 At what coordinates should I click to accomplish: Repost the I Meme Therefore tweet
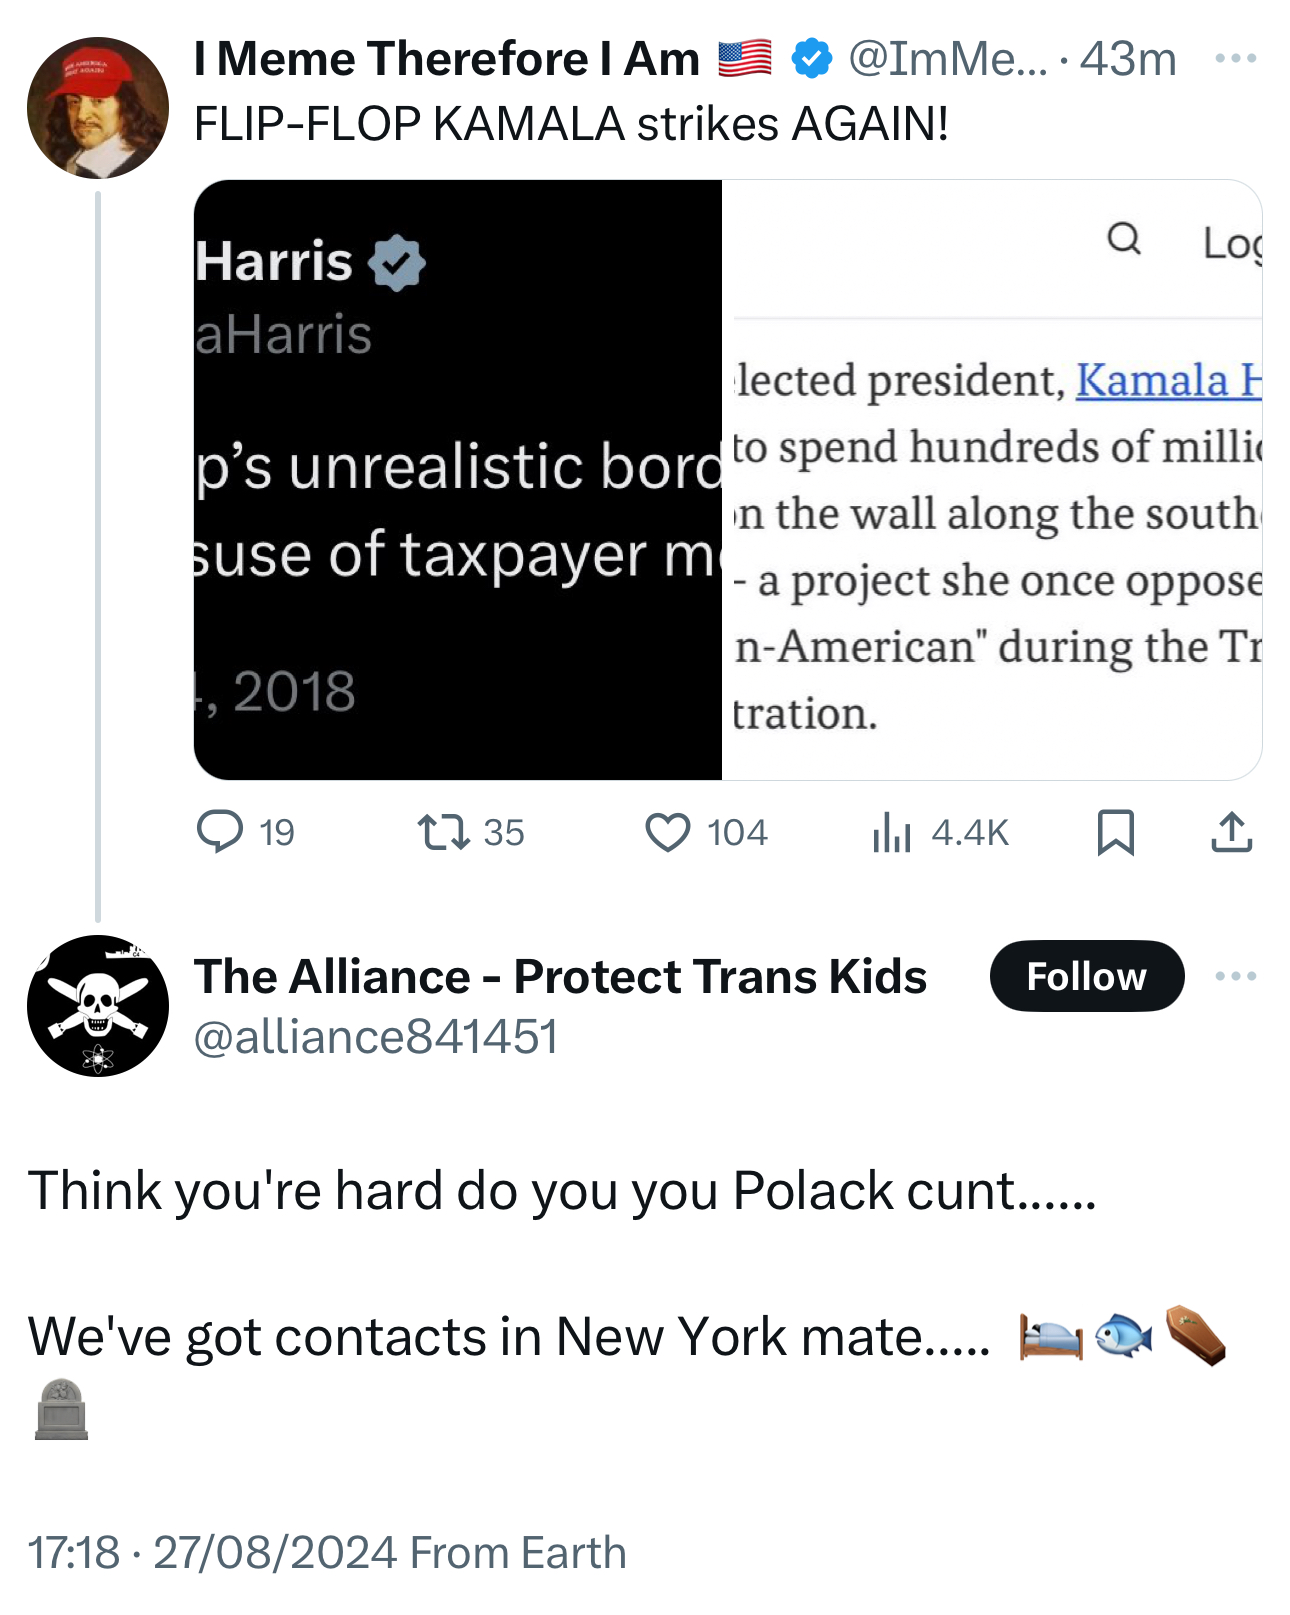click(444, 832)
